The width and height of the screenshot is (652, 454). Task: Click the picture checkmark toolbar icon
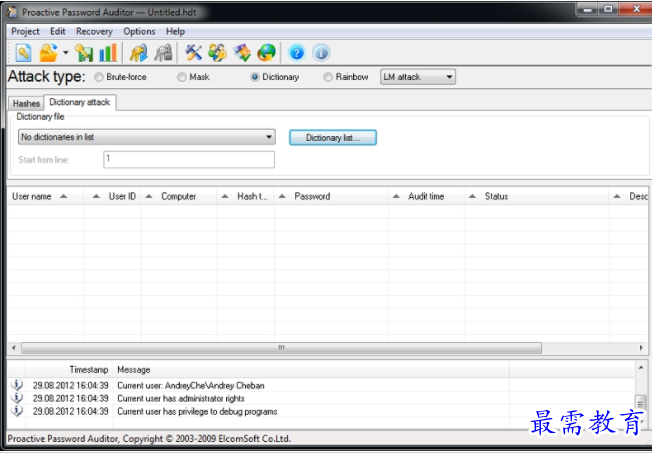(x=242, y=53)
